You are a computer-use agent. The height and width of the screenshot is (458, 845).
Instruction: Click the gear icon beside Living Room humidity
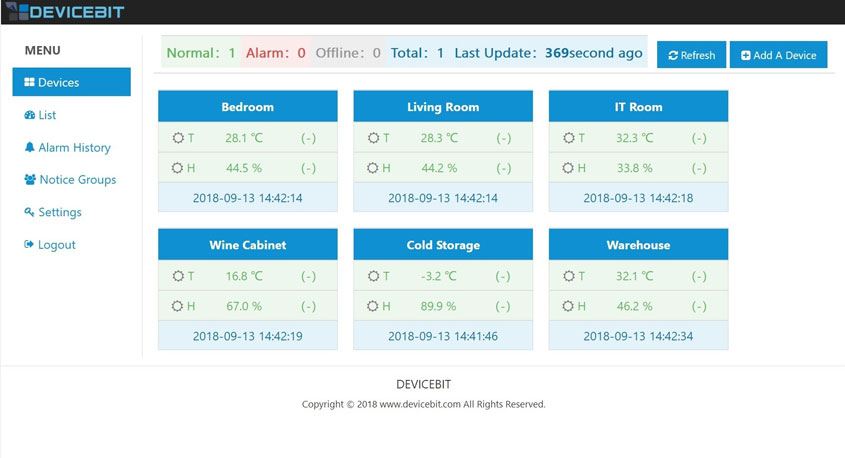[373, 168]
